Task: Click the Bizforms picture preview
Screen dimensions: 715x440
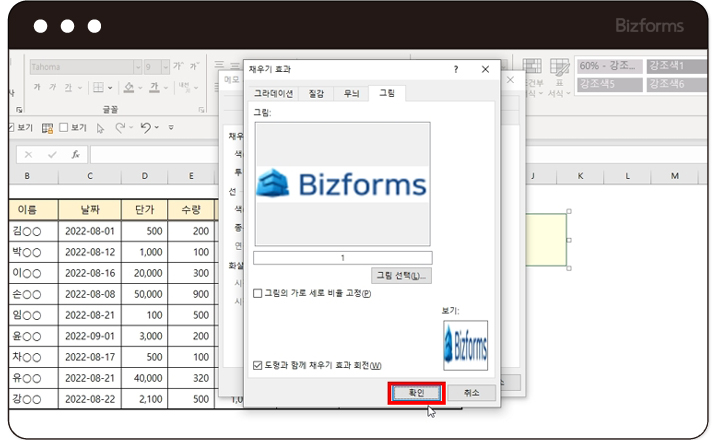Action: (342, 184)
